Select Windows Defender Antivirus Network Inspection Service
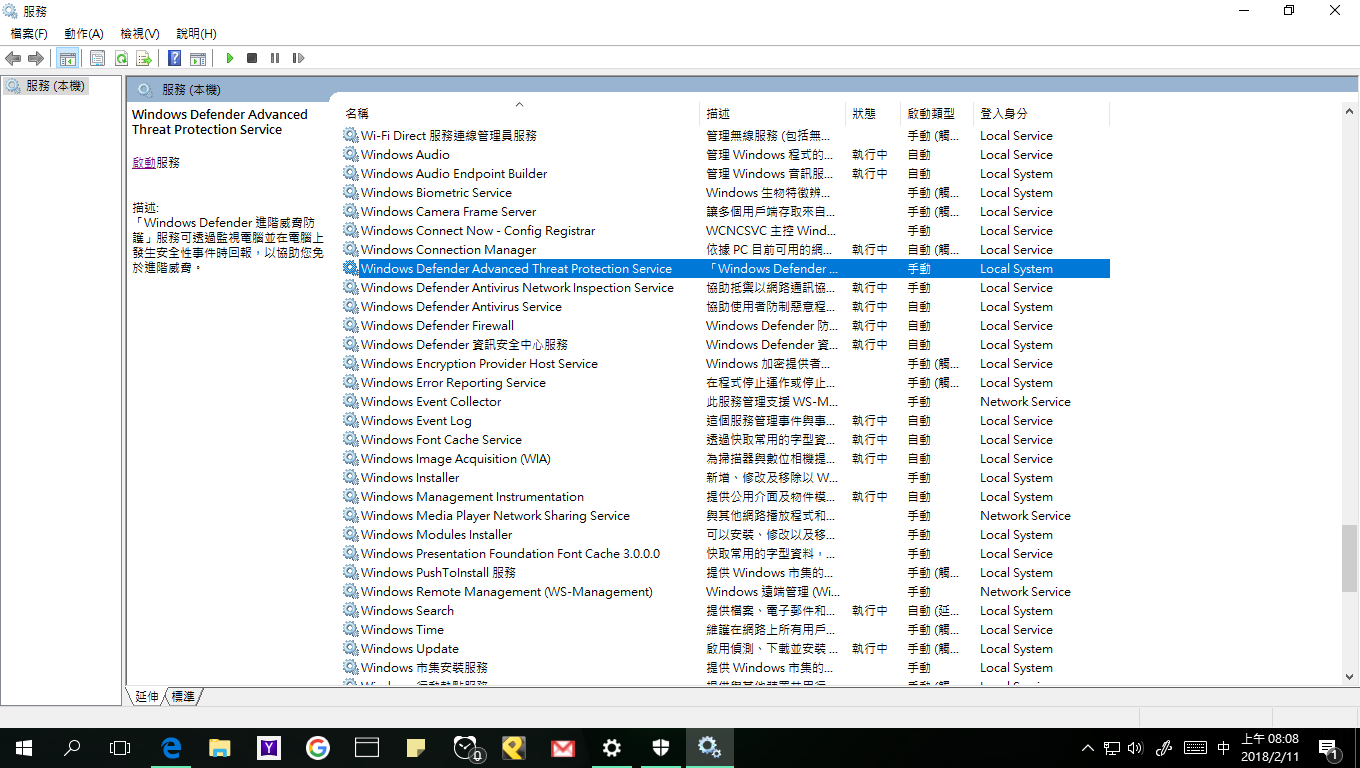Viewport: 1360px width, 768px height. [725, 287]
